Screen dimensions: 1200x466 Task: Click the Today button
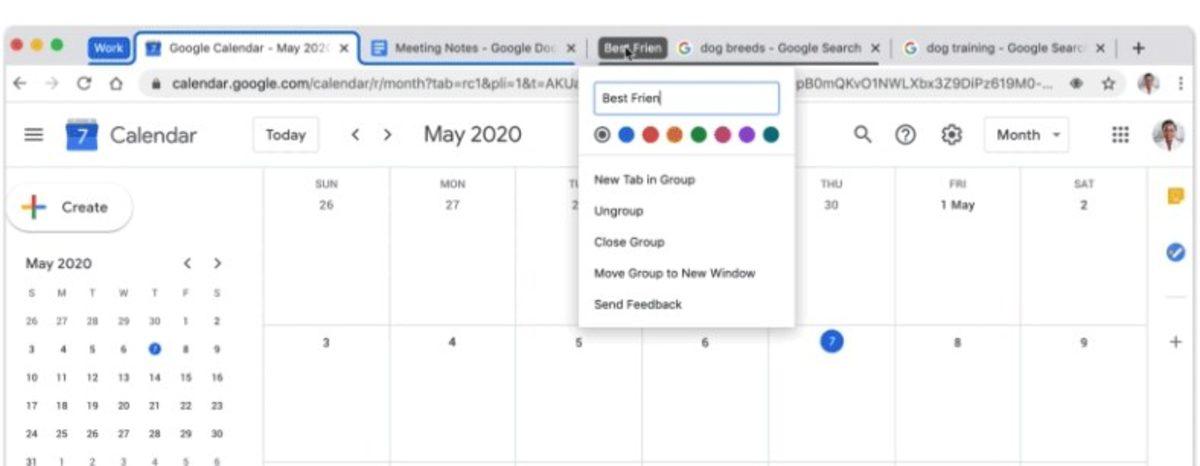(x=286, y=135)
